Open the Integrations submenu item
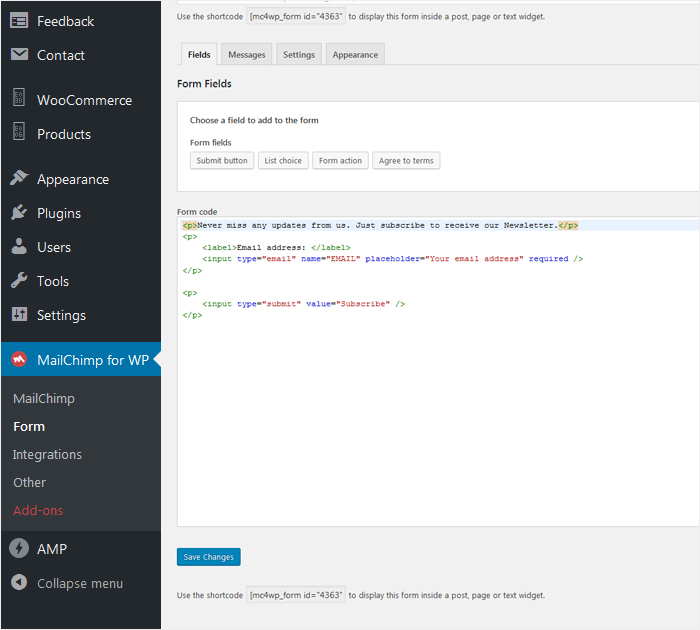This screenshot has height=630, width=700. click(47, 455)
